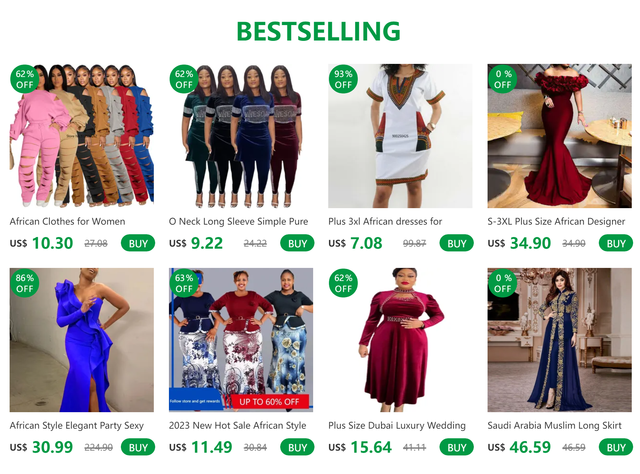Click BUY for the US$ 11.49 item
The height and width of the screenshot is (474, 640).
click(297, 447)
